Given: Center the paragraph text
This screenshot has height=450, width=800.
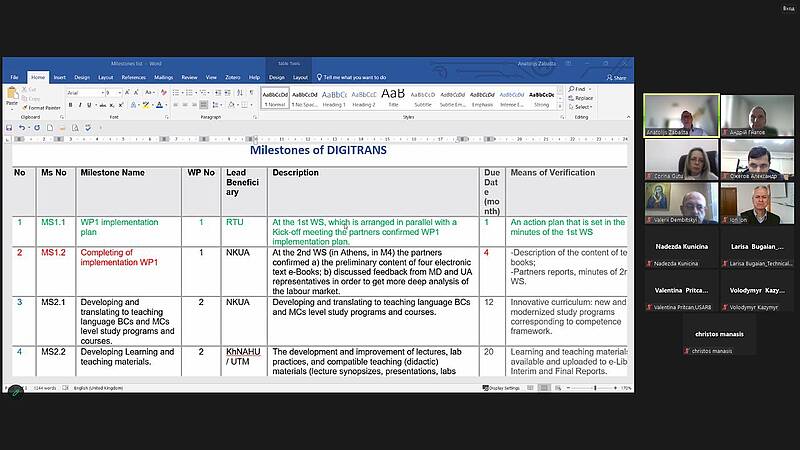Looking at the screenshot, I should pyautogui.click(x=185, y=105).
